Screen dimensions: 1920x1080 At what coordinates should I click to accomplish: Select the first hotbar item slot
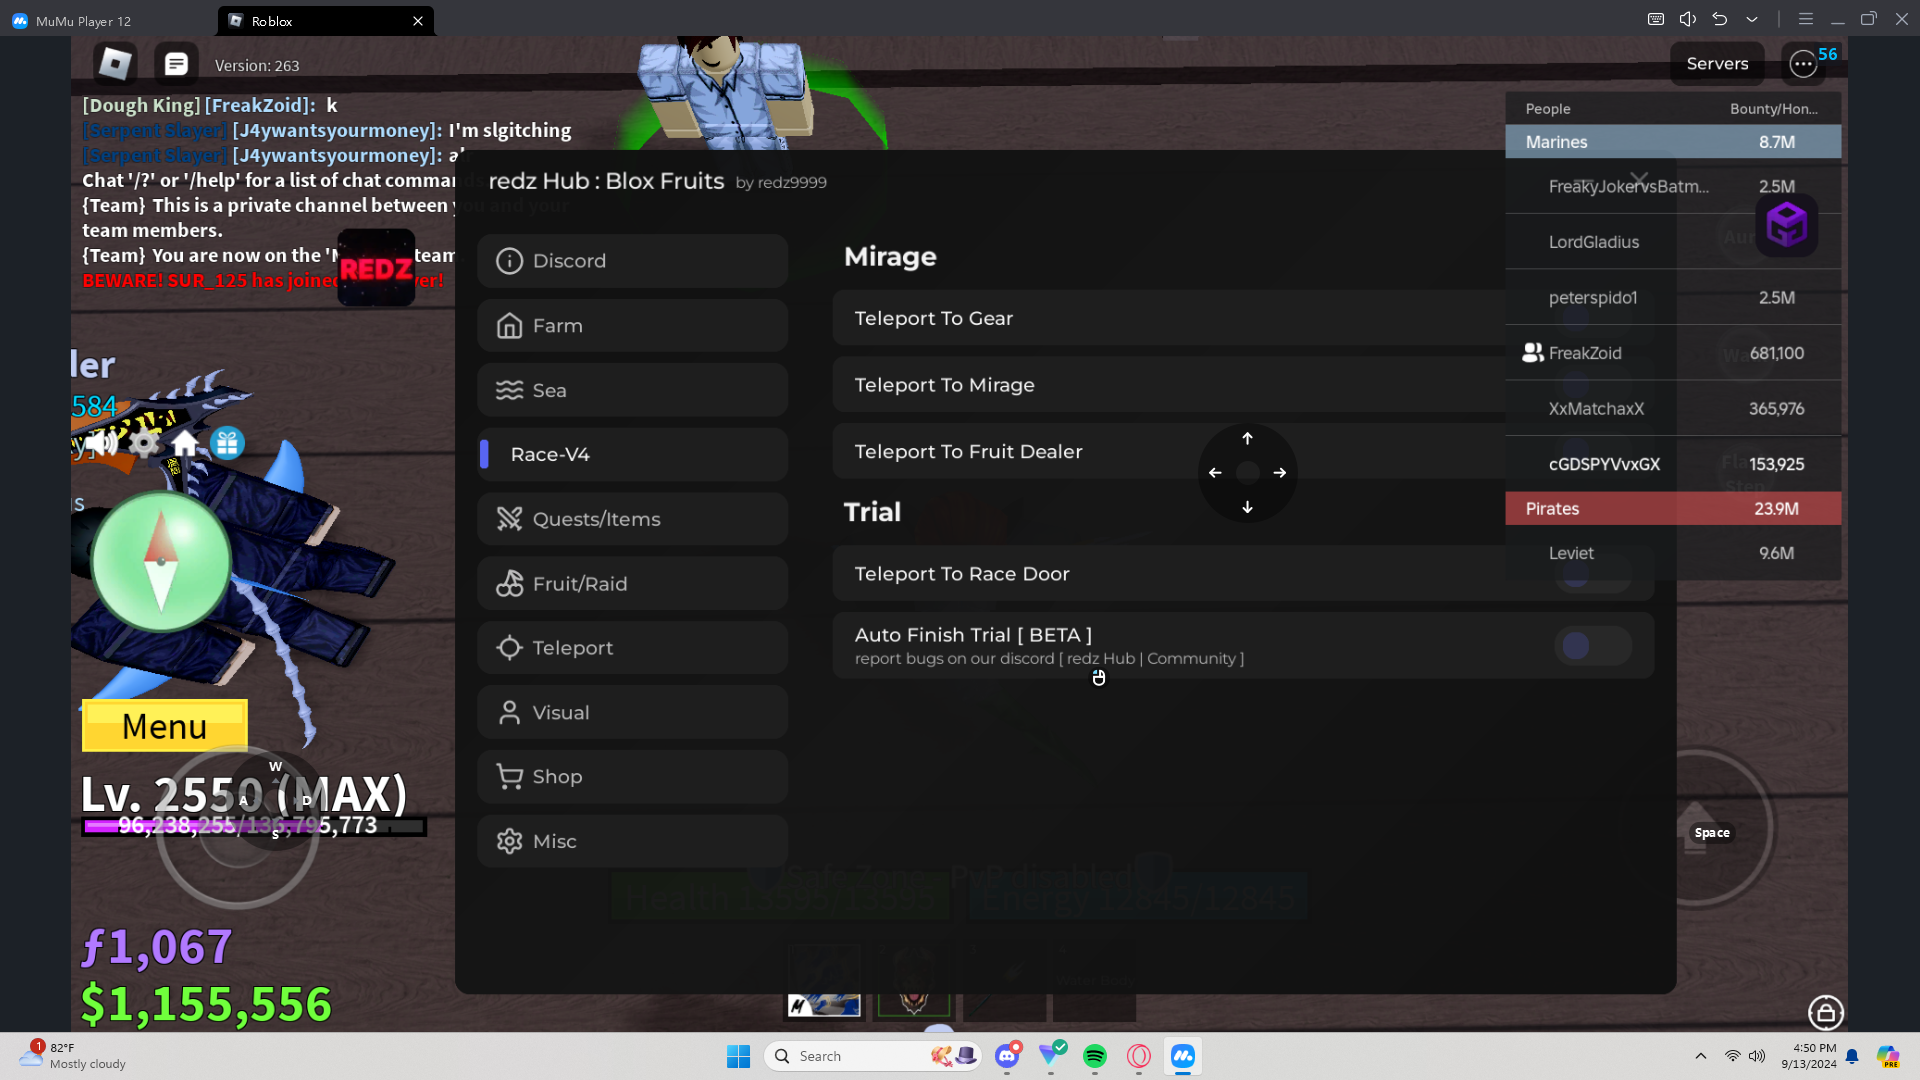coord(824,982)
